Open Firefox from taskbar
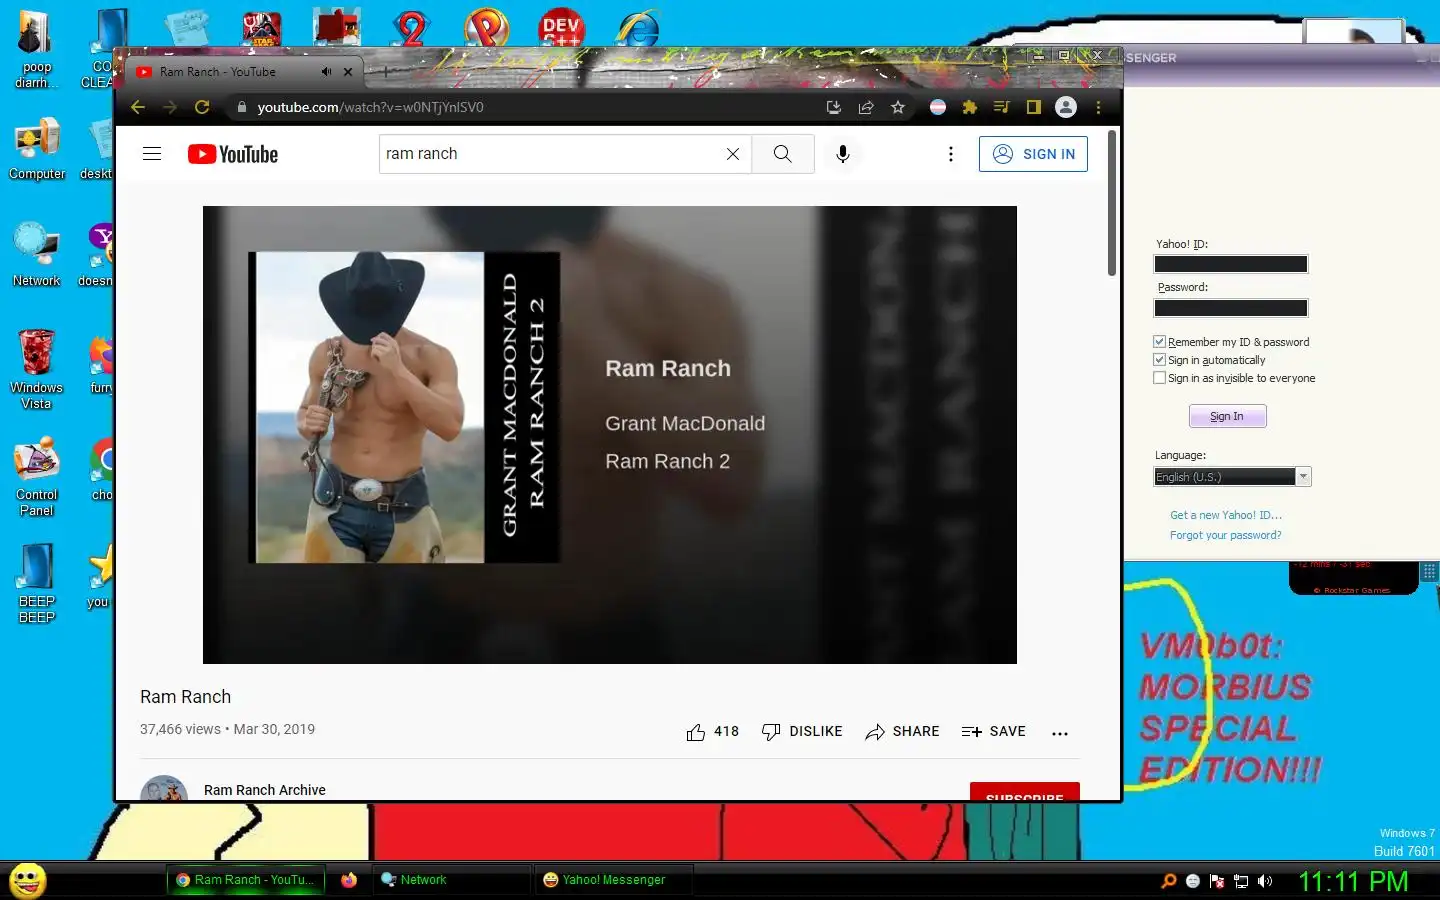The image size is (1440, 900). point(349,880)
